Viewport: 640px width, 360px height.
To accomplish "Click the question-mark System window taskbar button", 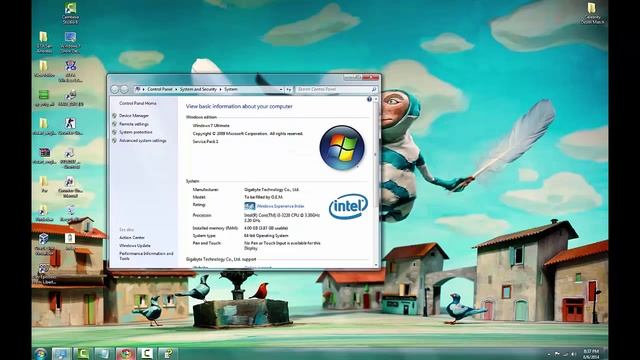I will [x=168, y=353].
